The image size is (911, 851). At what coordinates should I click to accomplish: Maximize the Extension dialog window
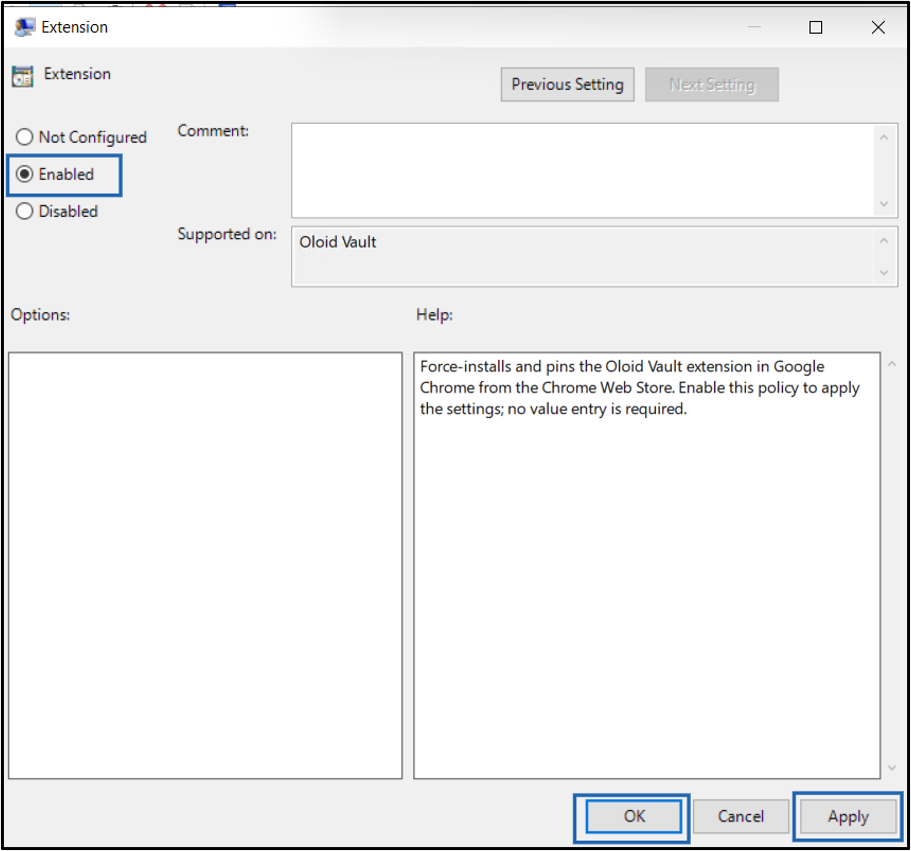(x=816, y=27)
